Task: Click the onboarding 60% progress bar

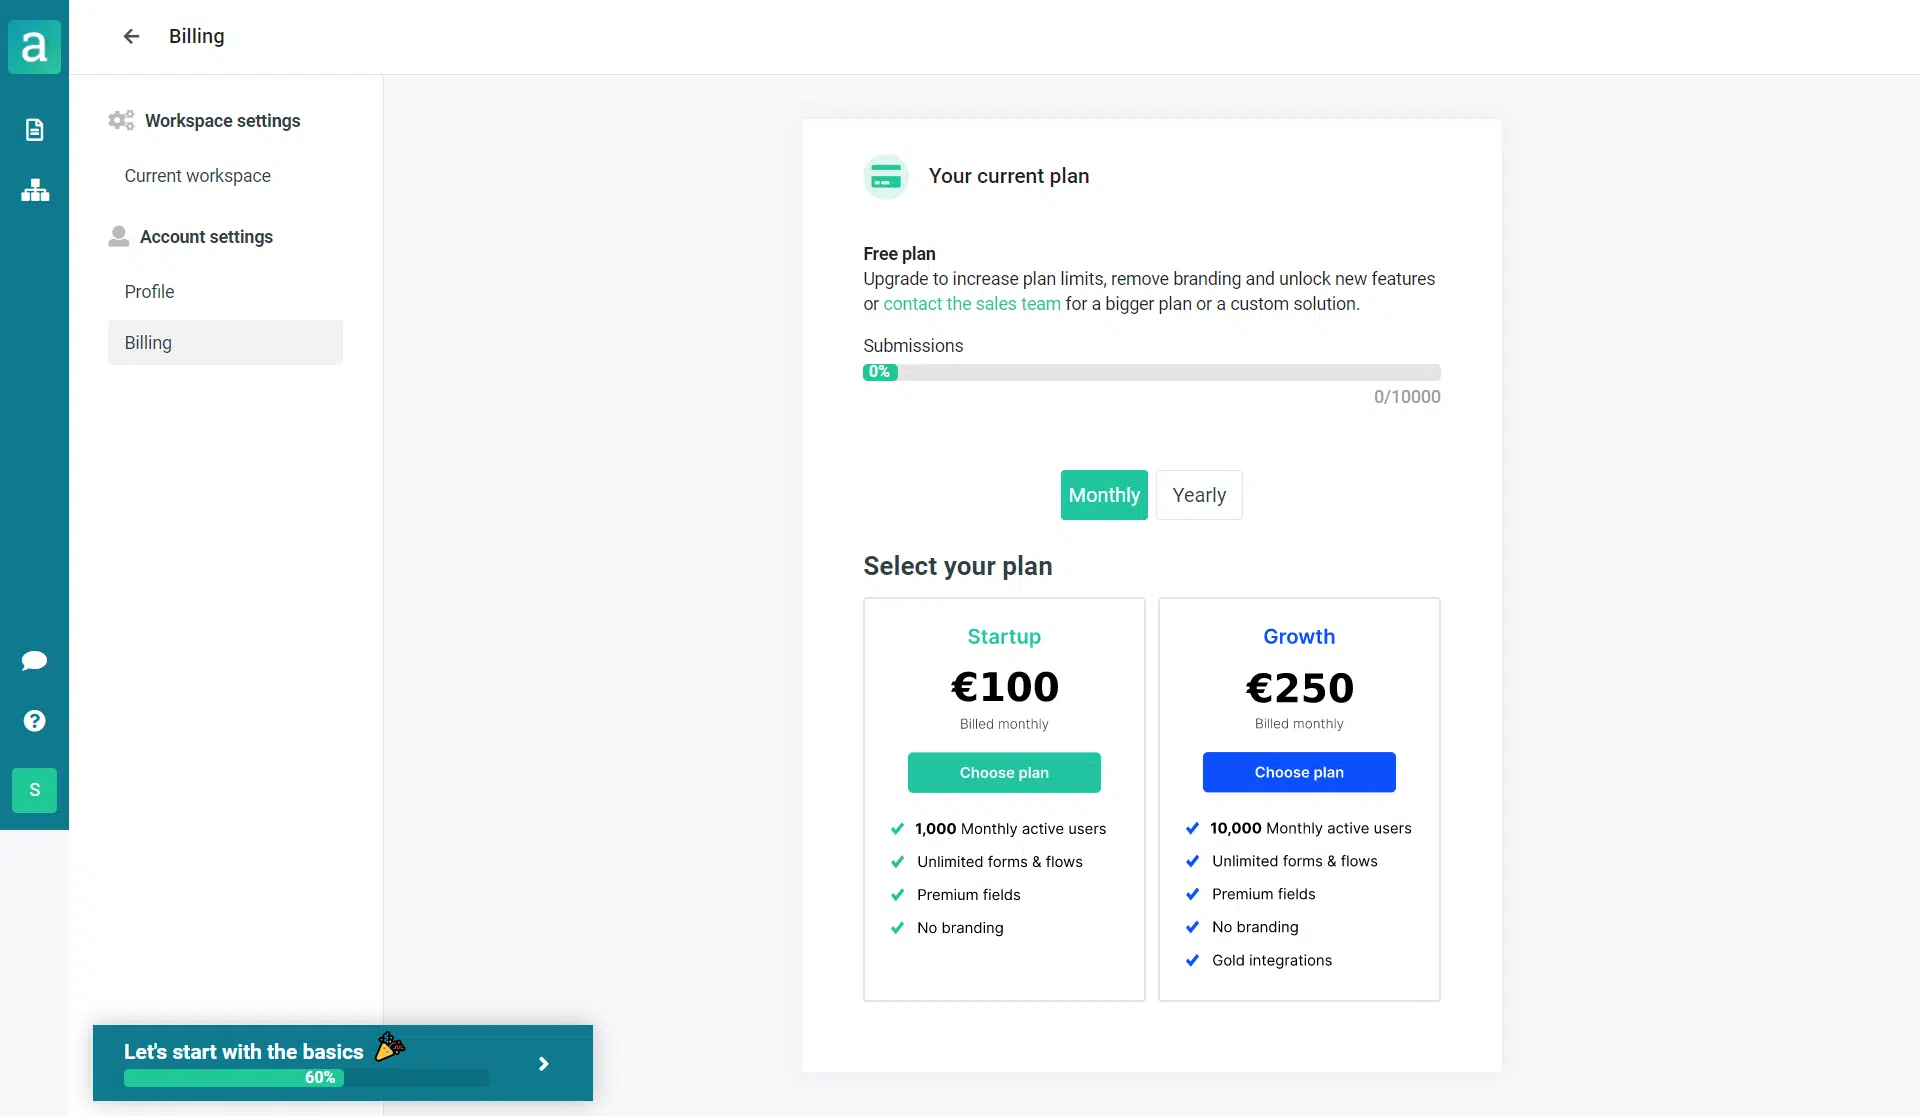Action: (306, 1078)
